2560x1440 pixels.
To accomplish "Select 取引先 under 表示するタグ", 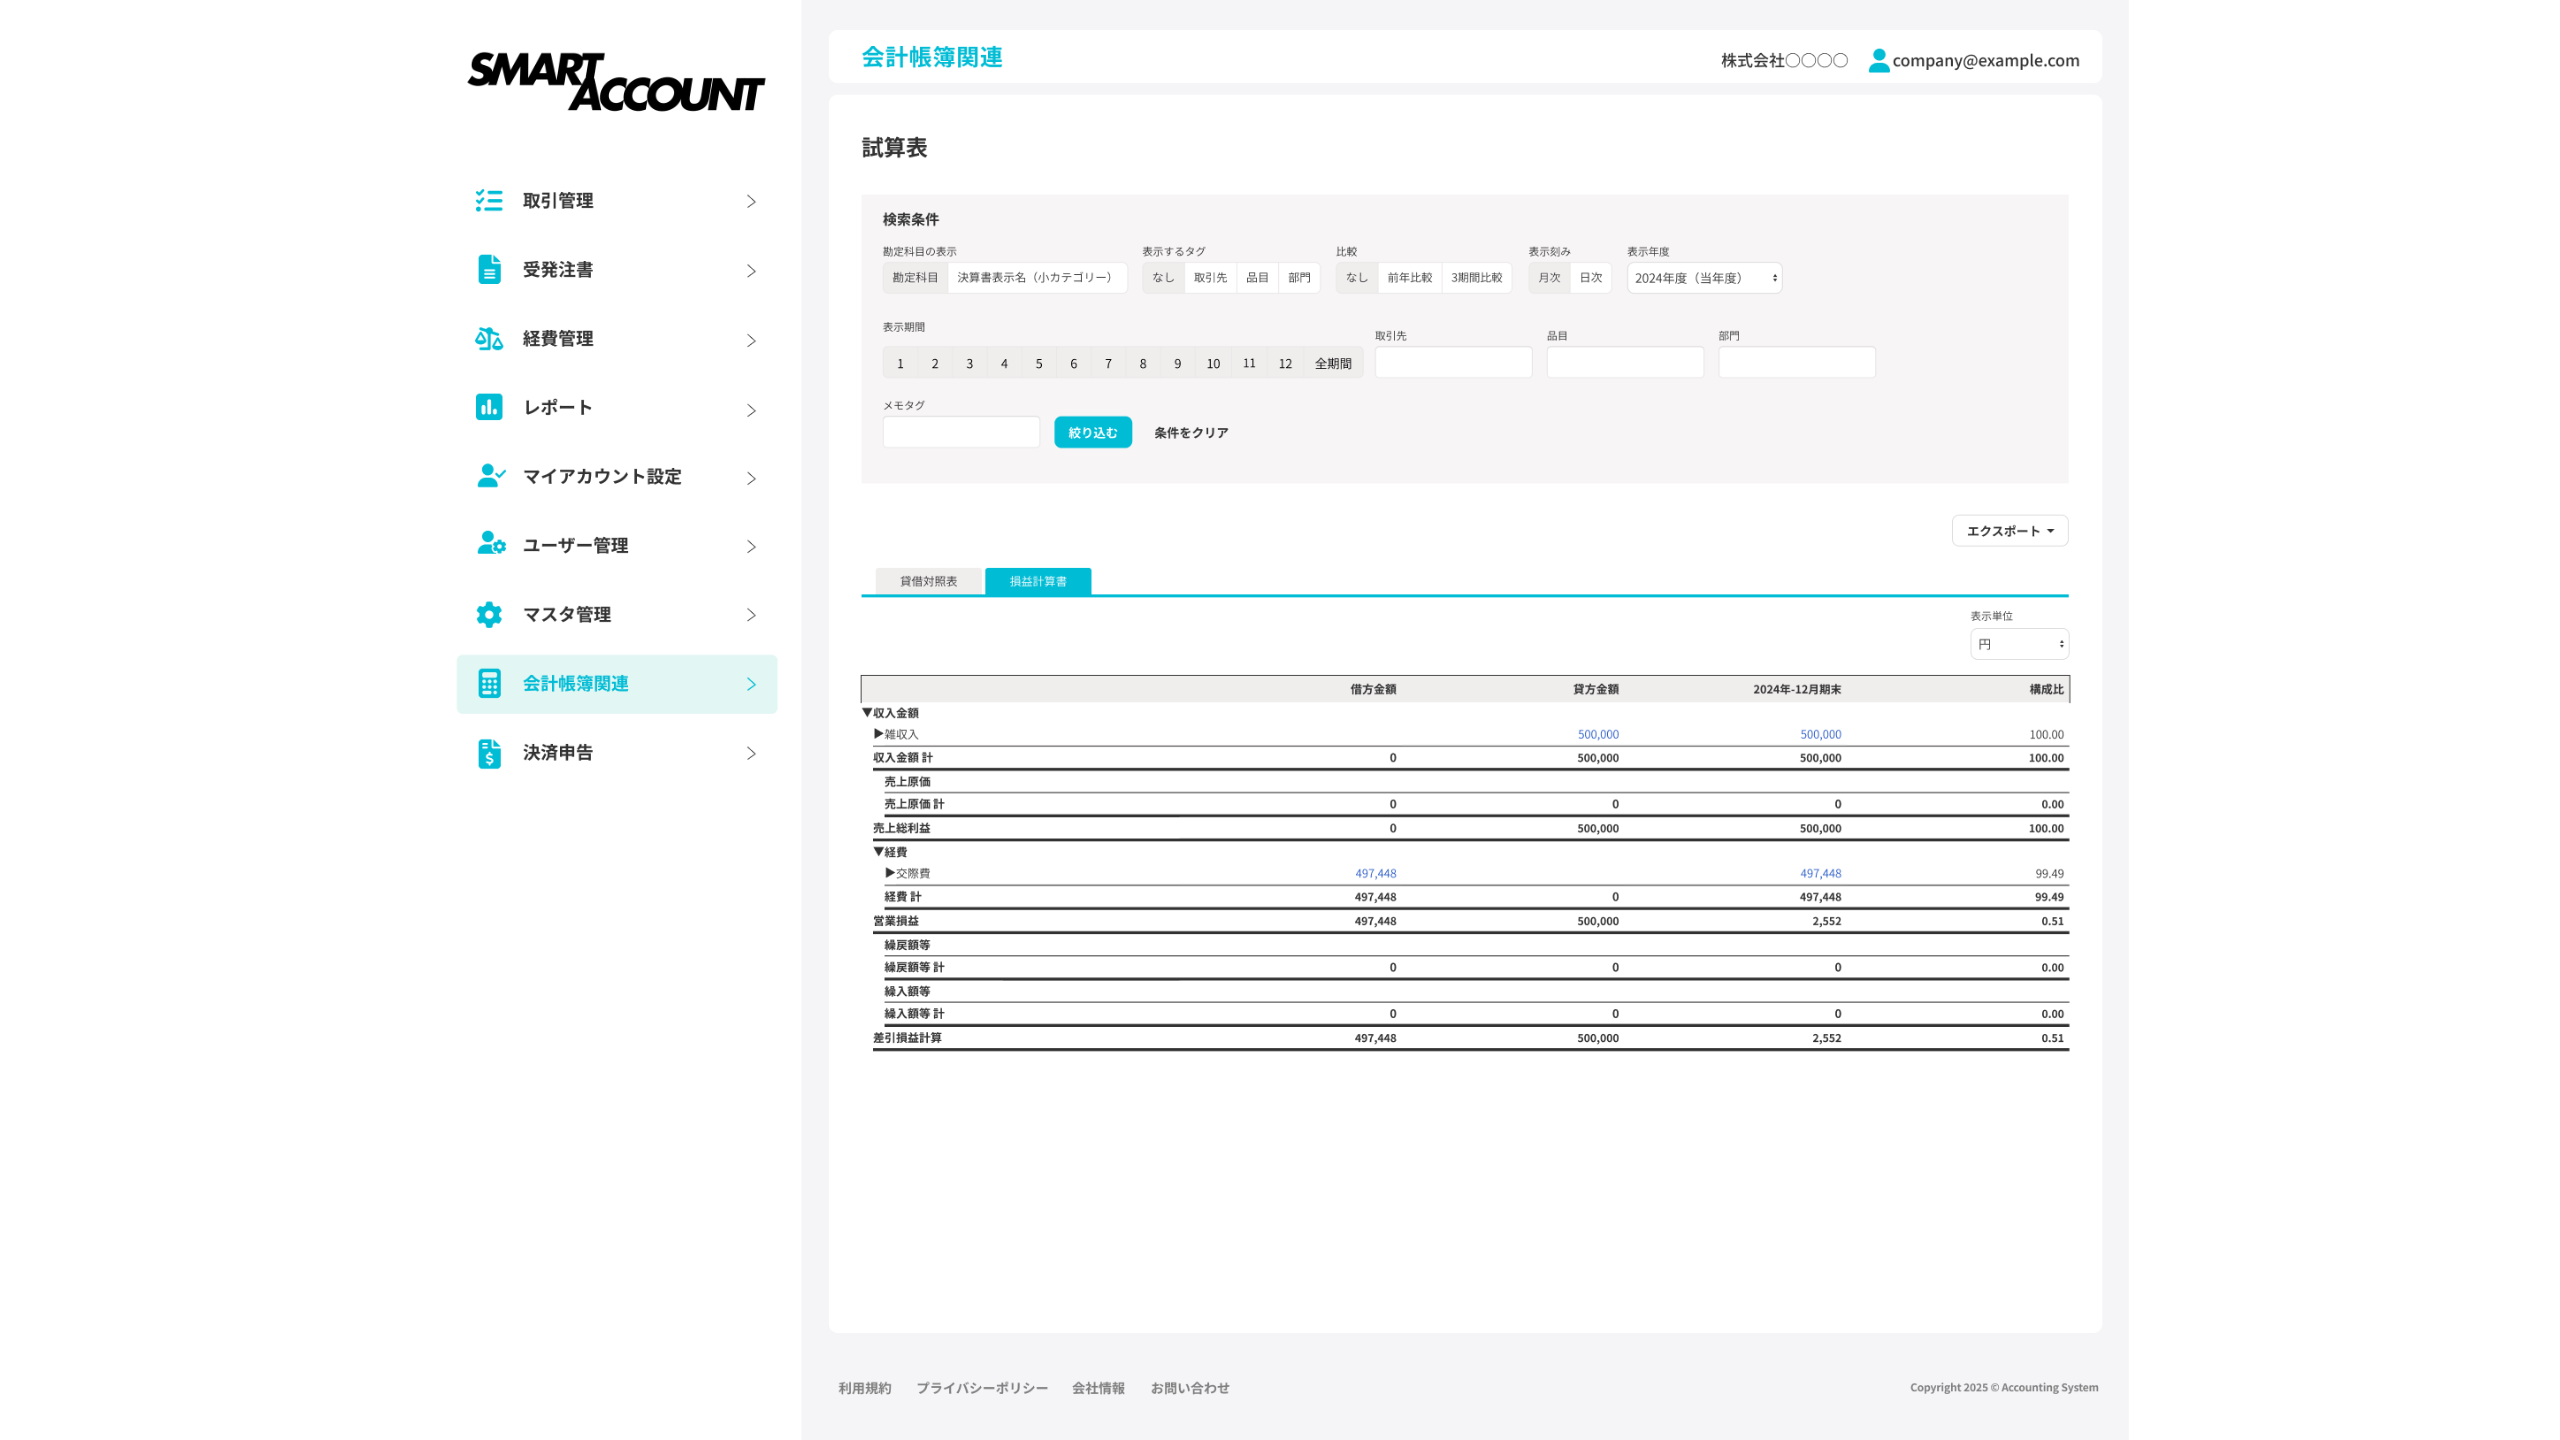I will [1210, 278].
